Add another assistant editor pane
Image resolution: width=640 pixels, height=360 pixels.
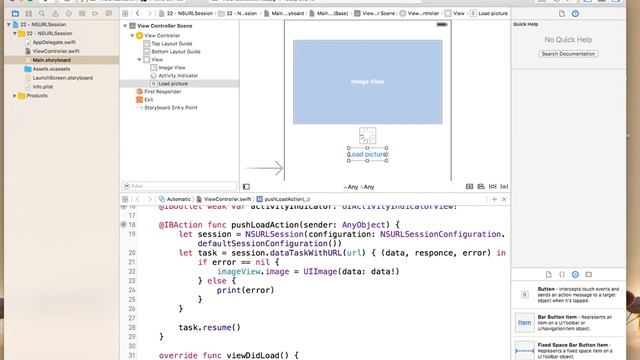[x=494, y=199]
